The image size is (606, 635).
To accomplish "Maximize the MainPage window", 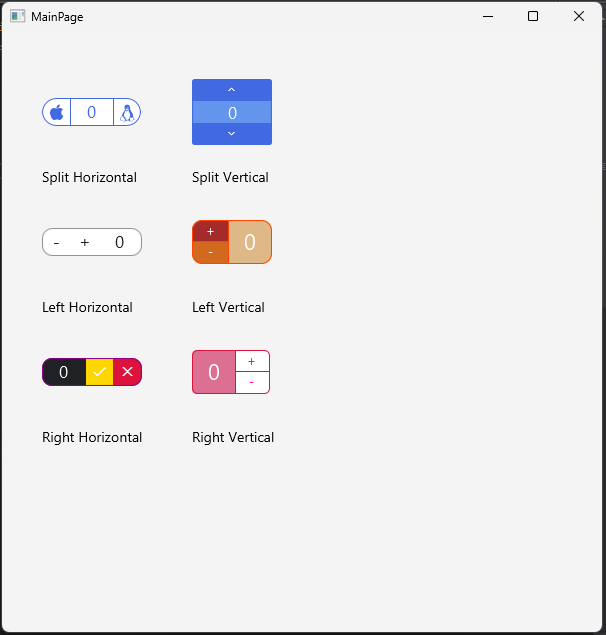I will 533,16.
